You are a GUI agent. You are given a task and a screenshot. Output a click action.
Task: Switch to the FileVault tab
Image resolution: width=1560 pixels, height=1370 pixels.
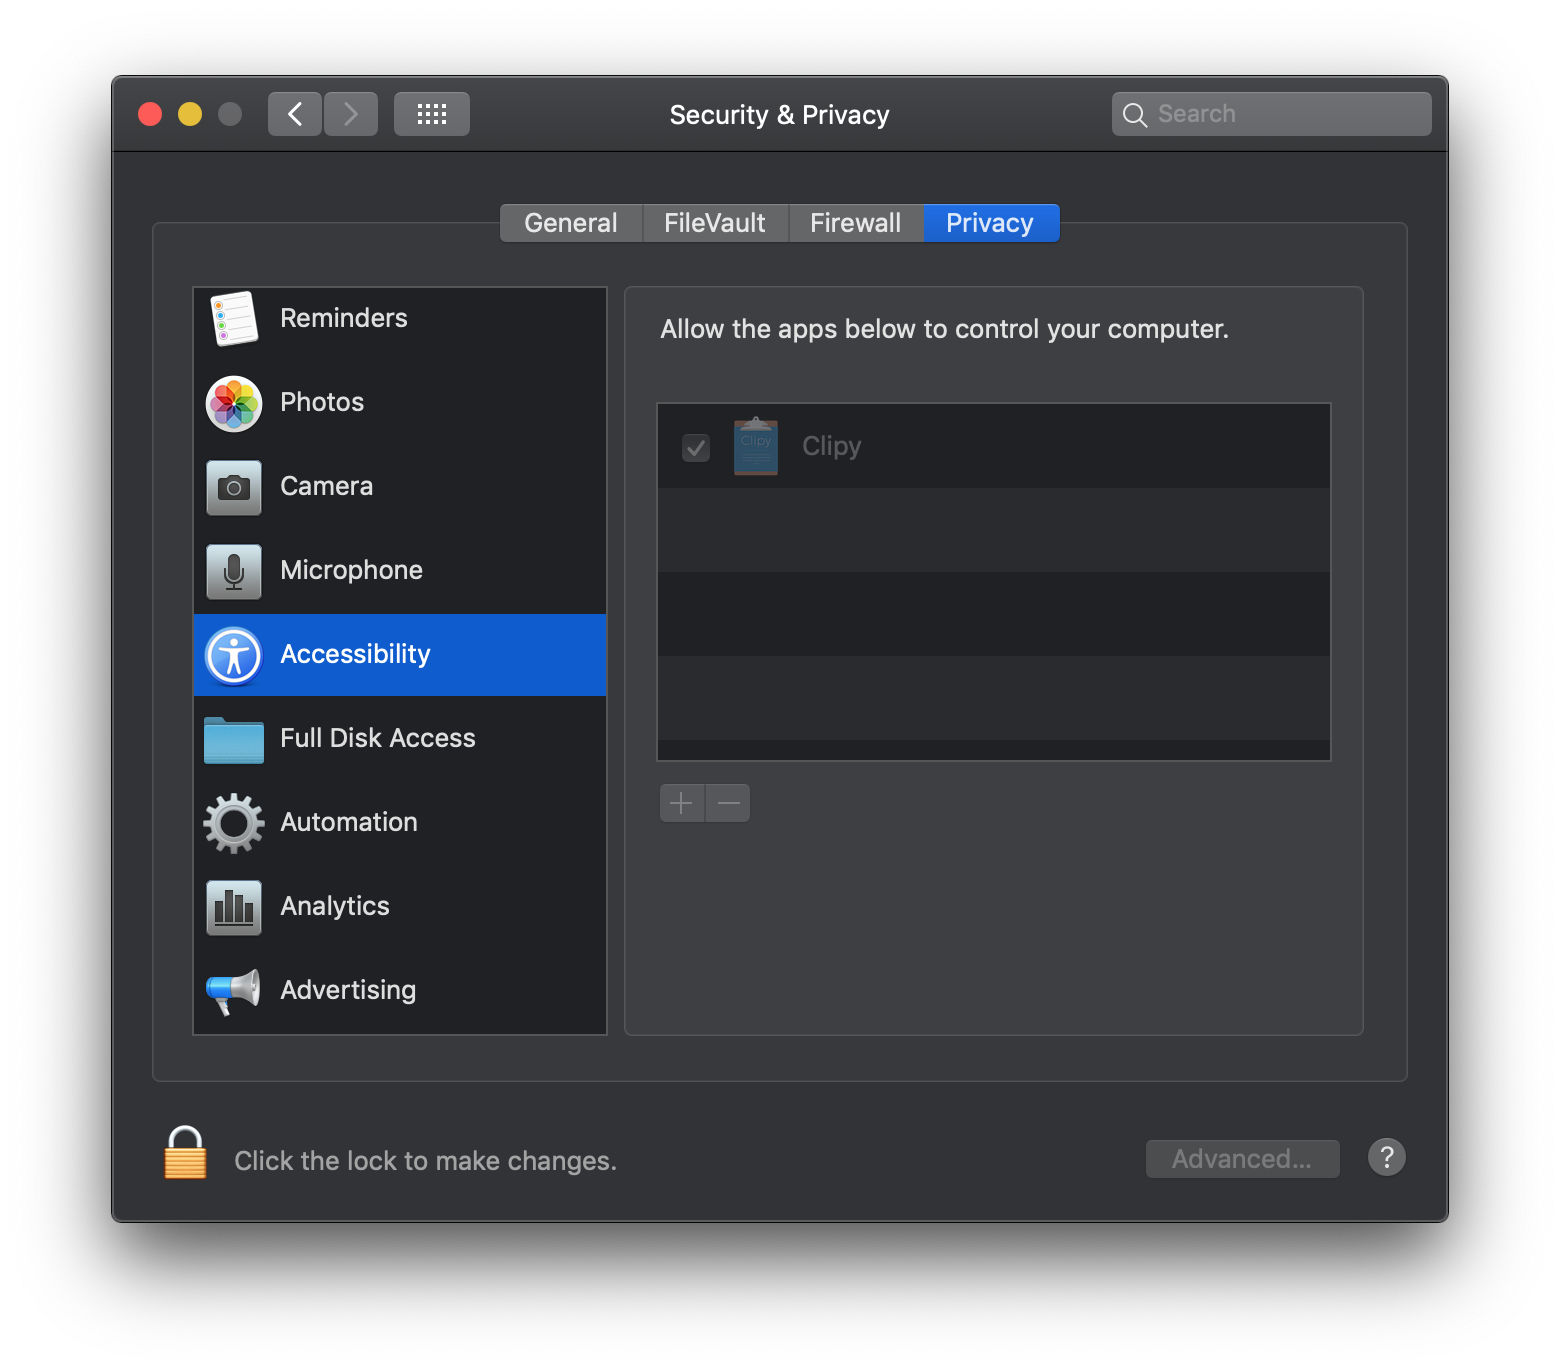714,222
